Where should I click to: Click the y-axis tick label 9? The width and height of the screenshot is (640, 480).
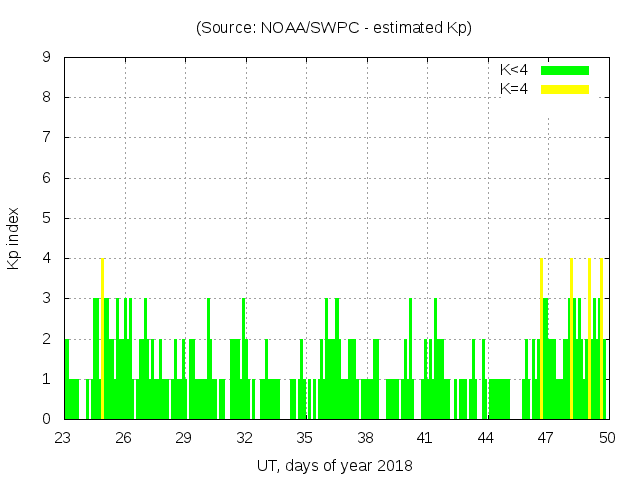pyautogui.click(x=46, y=57)
